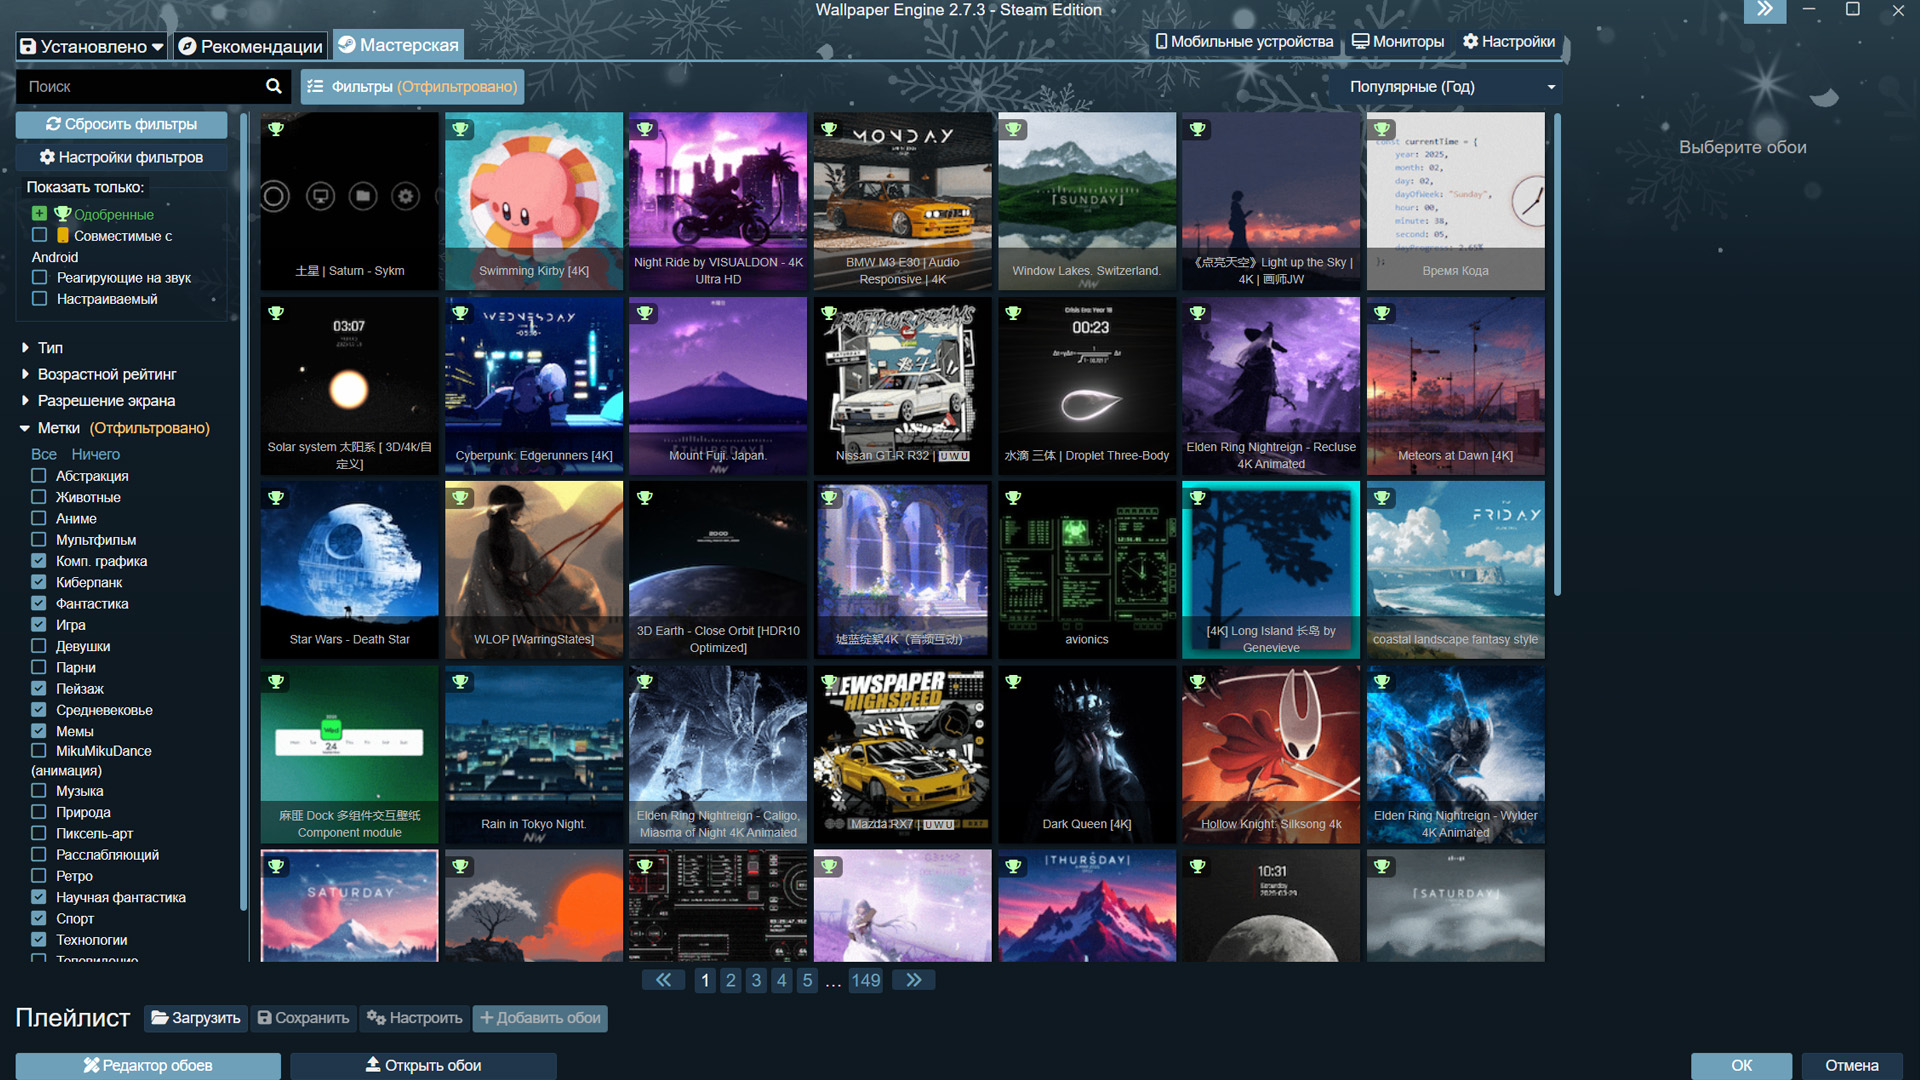The width and height of the screenshot is (1920, 1080).
Task: Click the search magnifier icon
Action: (273, 87)
